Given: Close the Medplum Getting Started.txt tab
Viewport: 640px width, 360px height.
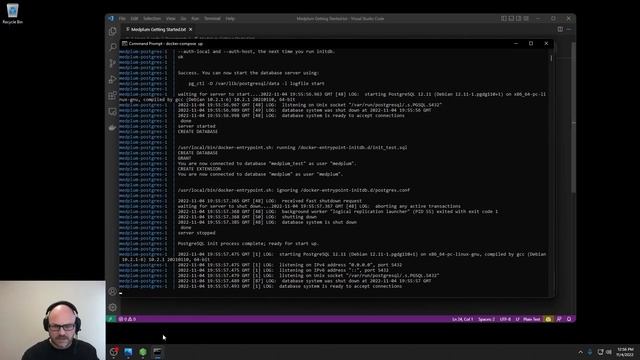Looking at the screenshot, I should coord(191,29).
